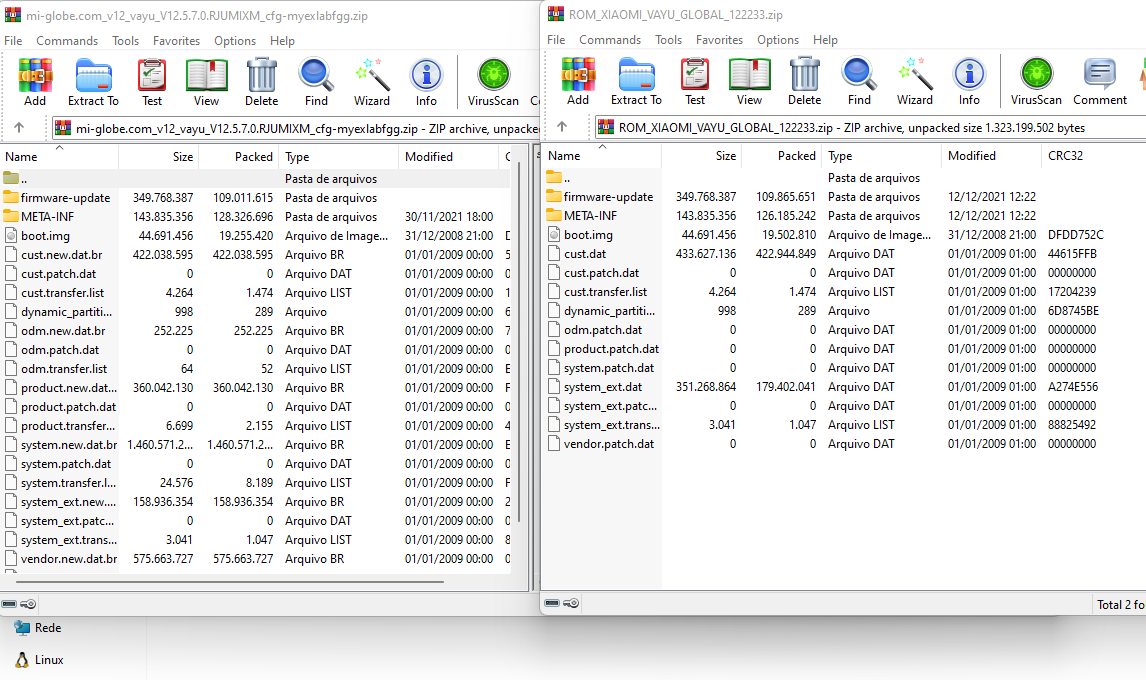Click Delete icon in ROM_XIAOMI archive window

805,81
